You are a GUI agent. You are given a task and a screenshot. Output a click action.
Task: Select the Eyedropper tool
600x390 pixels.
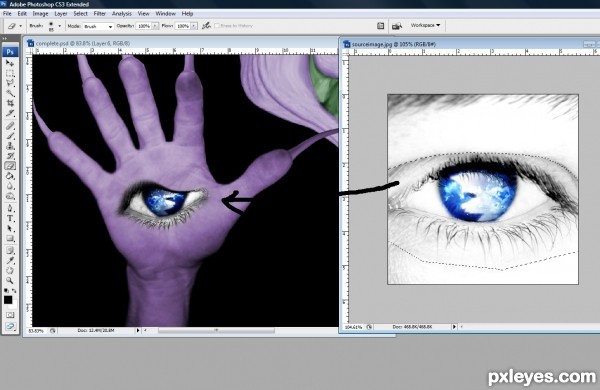[10, 261]
